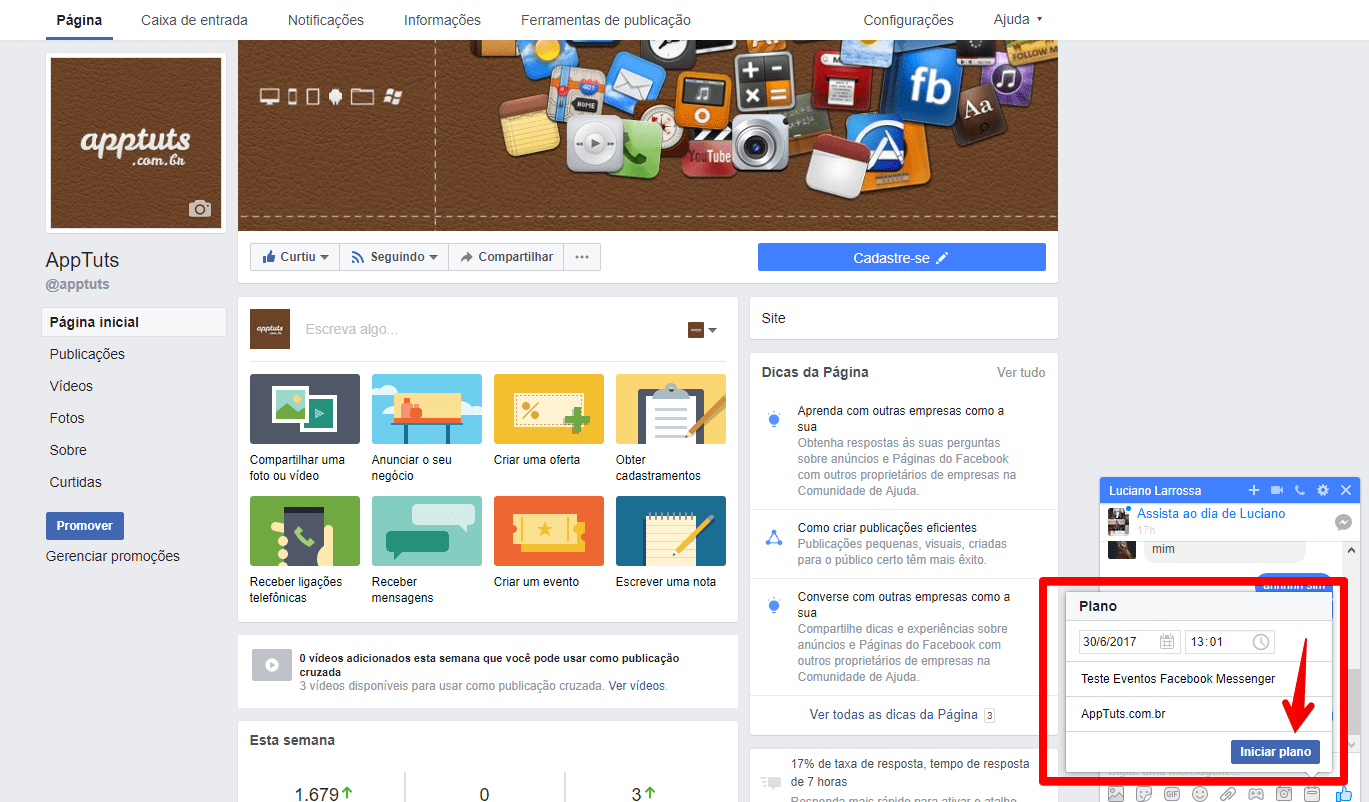This screenshot has width=1369, height=802.
Task: Select 'Receber ligações telefônicas' tile
Action: pos(305,551)
